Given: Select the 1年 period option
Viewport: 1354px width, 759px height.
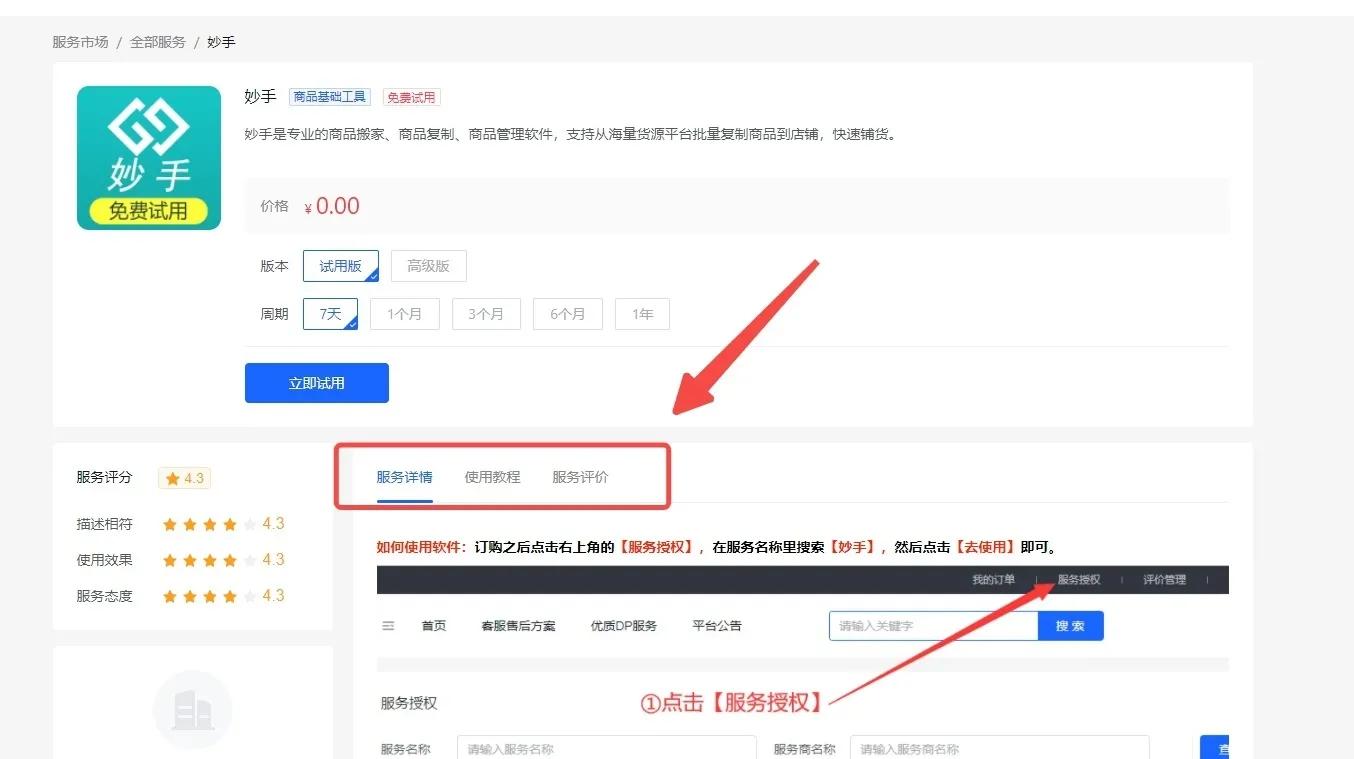Looking at the screenshot, I should coord(642,313).
